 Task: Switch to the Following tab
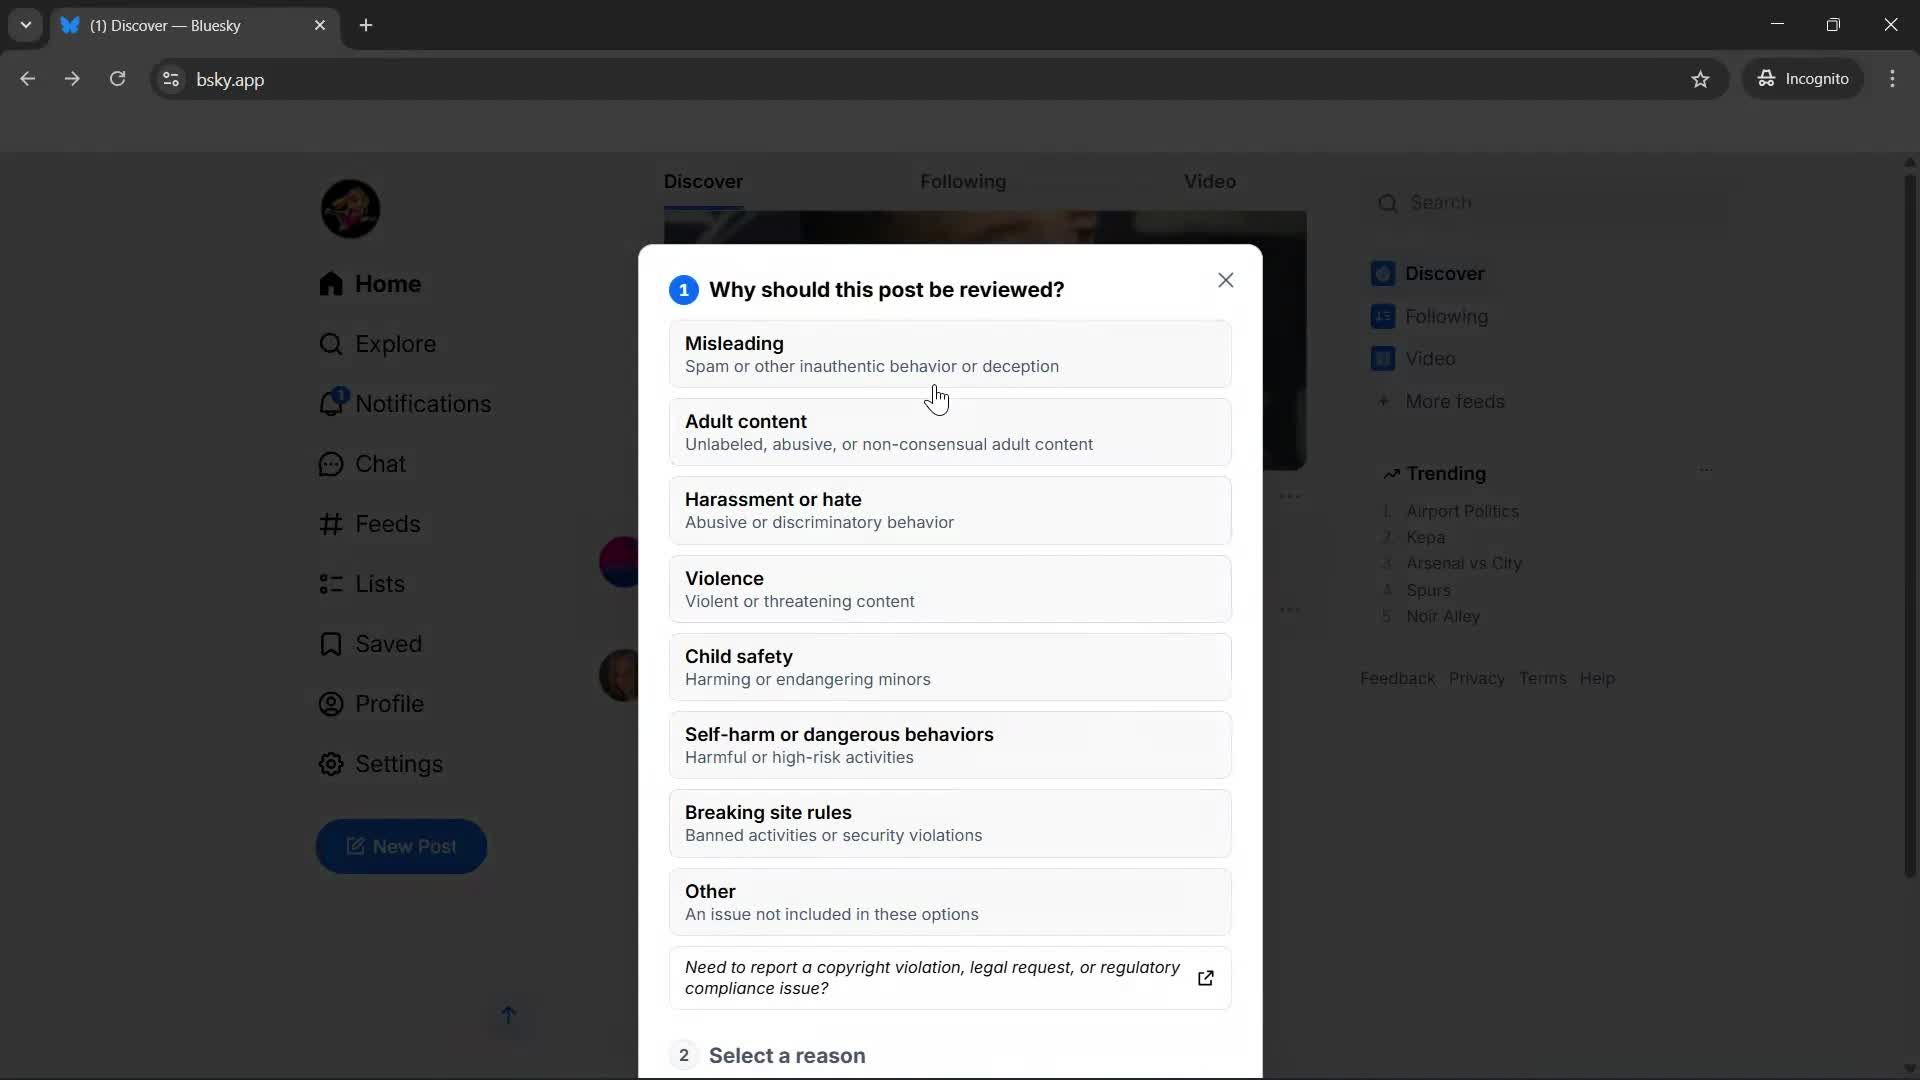(963, 181)
